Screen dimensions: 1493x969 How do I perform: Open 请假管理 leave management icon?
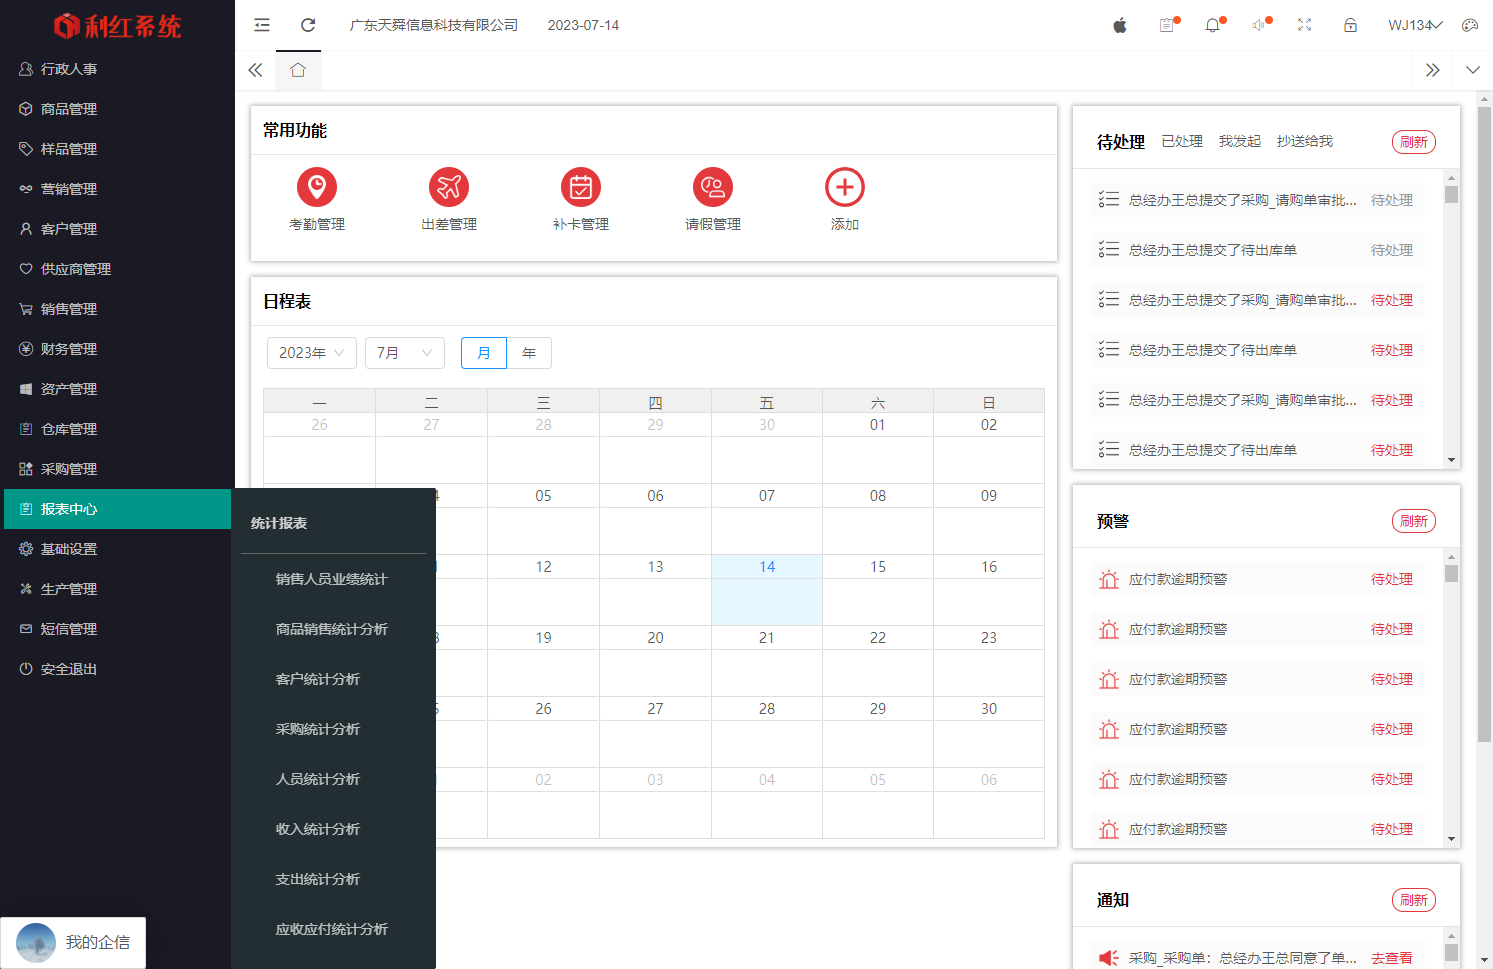coord(712,187)
